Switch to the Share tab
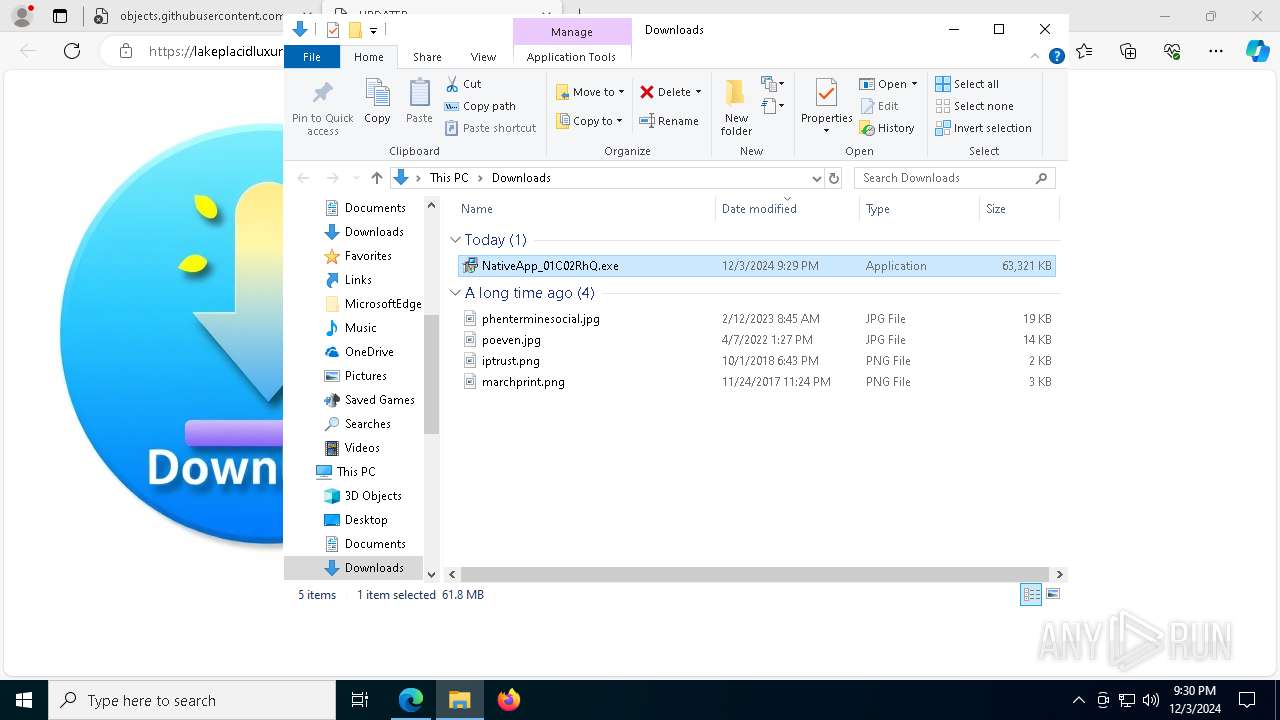Screen dimensions: 1280x720 click(x=427, y=57)
